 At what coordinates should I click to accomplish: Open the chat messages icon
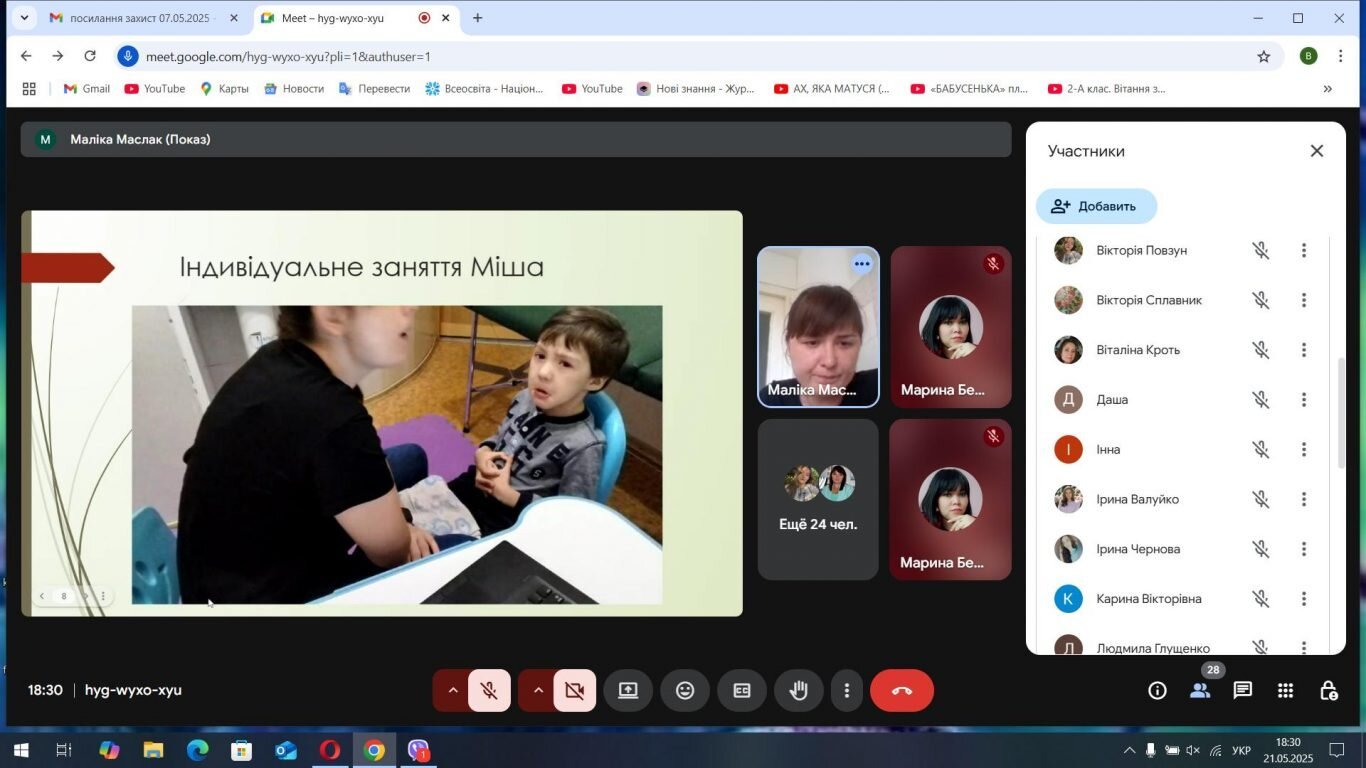[1243, 690]
